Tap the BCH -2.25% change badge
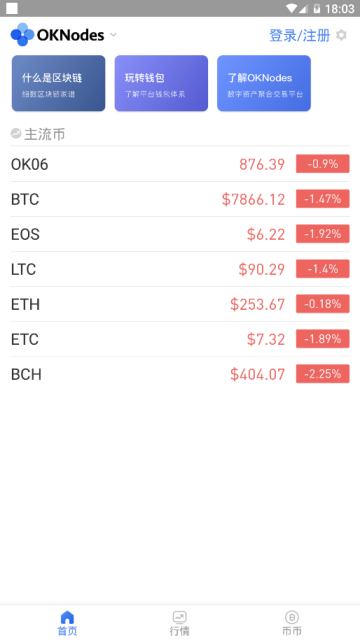Viewport: 360px width, 640px height. [322, 373]
